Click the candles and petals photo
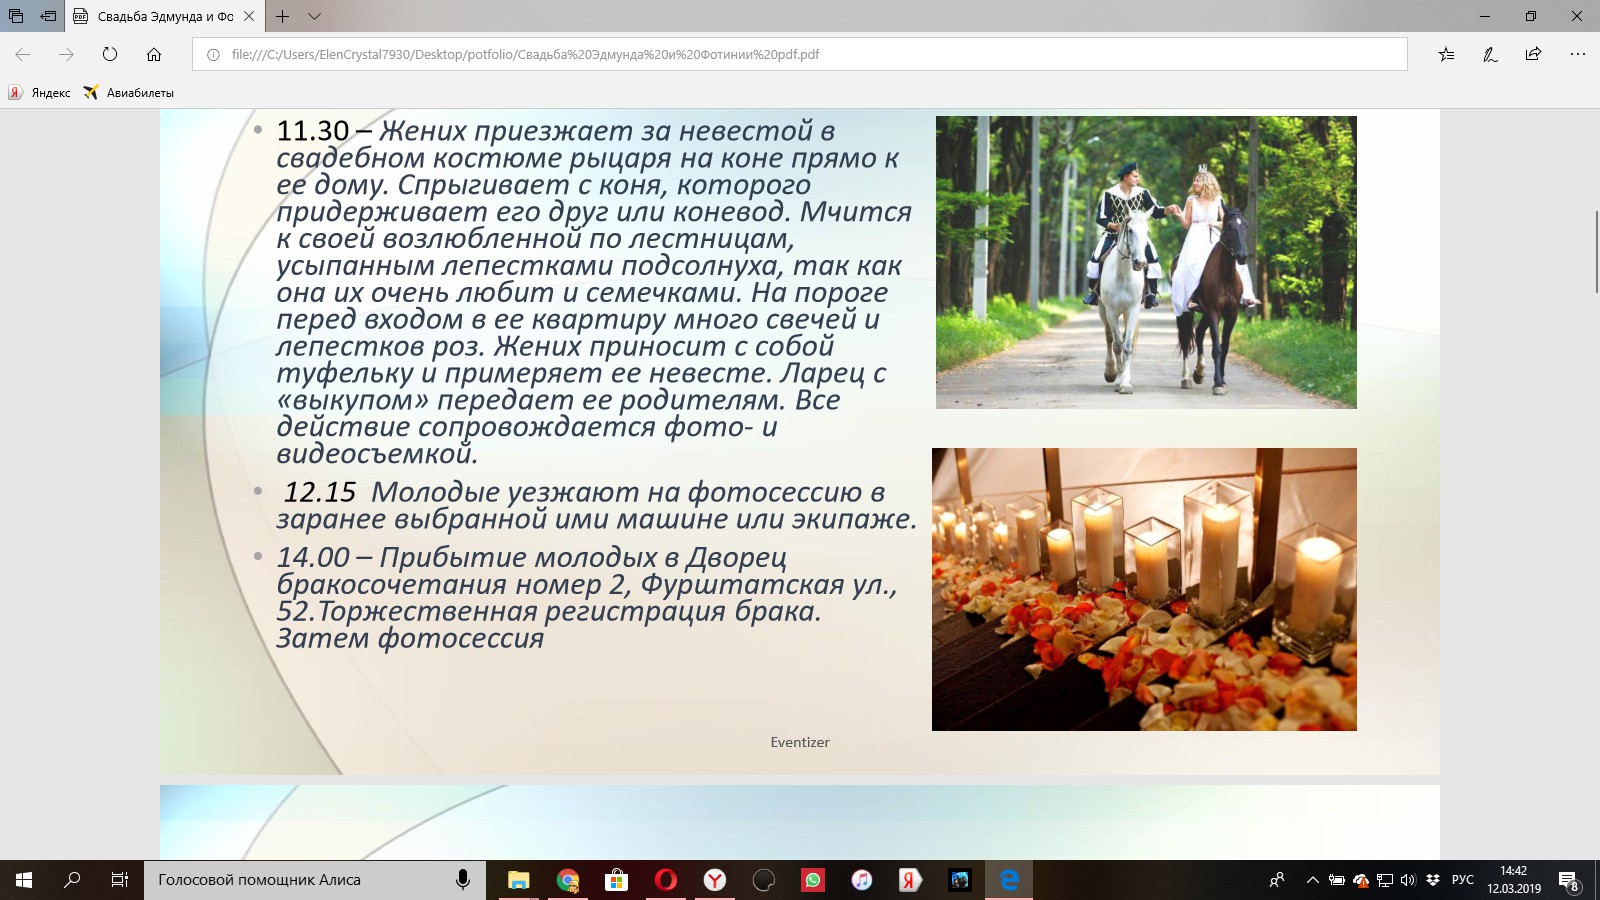Viewport: 1600px width, 900px height. pos(1144,589)
